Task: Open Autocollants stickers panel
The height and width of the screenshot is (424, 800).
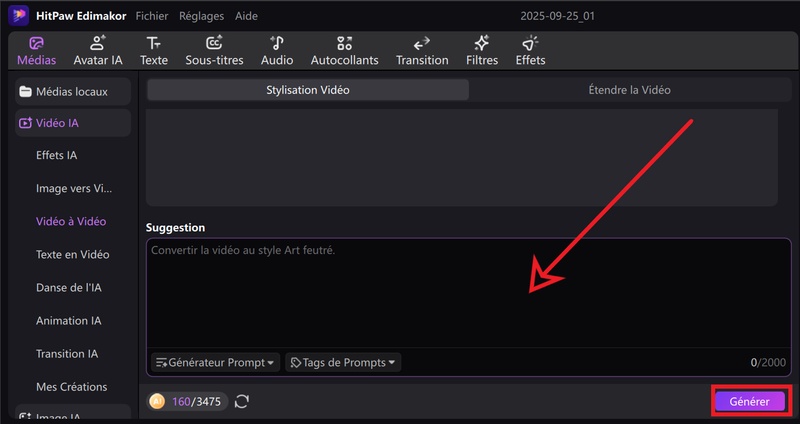Action: coord(344,51)
